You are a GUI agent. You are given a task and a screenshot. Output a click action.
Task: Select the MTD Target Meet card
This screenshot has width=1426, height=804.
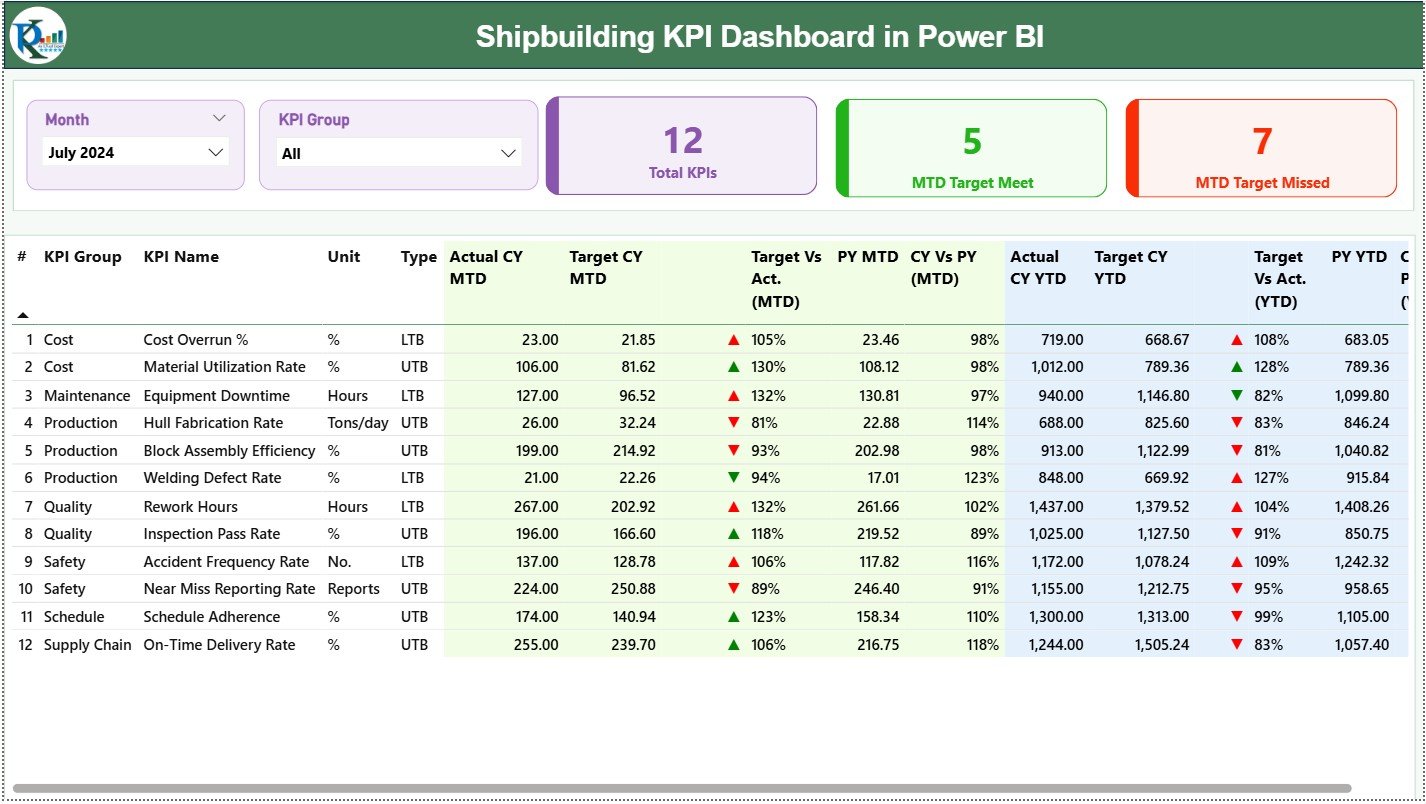(x=969, y=148)
